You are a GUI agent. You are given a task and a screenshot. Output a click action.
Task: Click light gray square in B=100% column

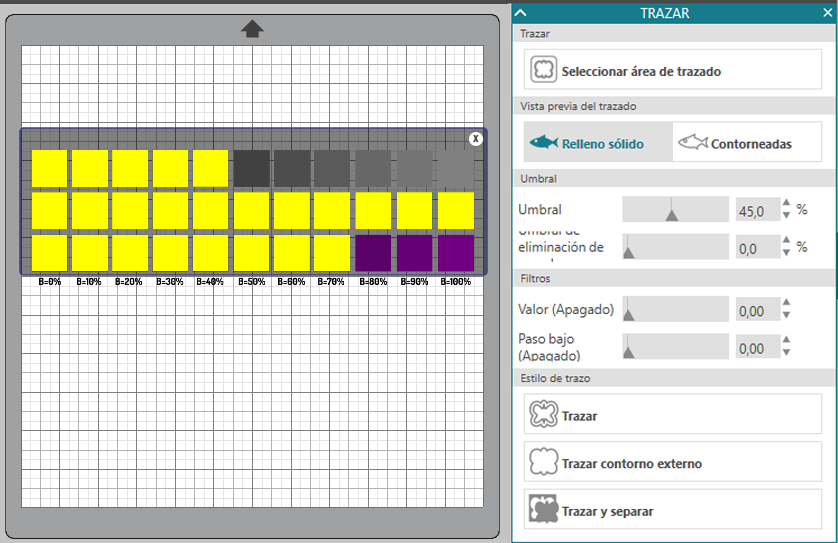[456, 168]
